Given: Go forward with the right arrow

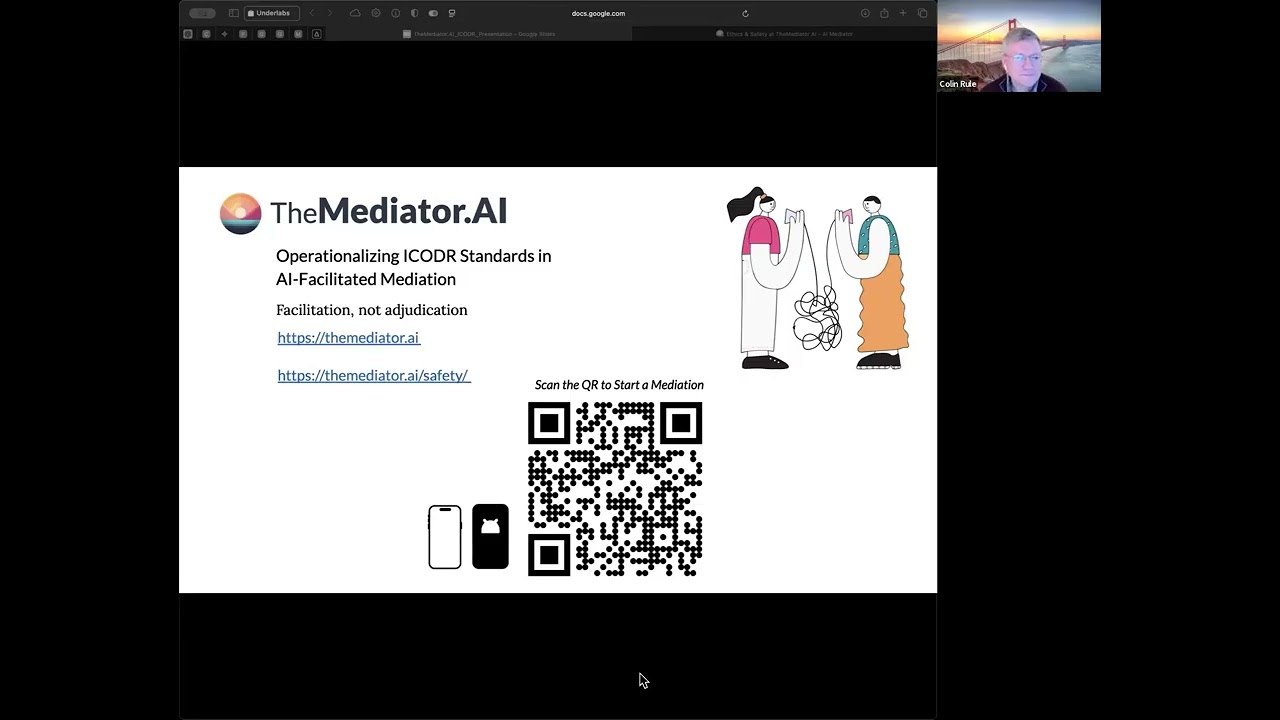Looking at the screenshot, I should (330, 13).
